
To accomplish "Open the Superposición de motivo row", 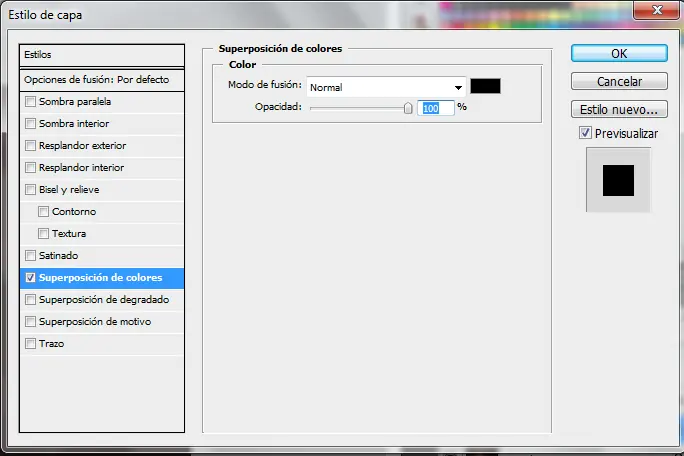I will pos(102,322).
